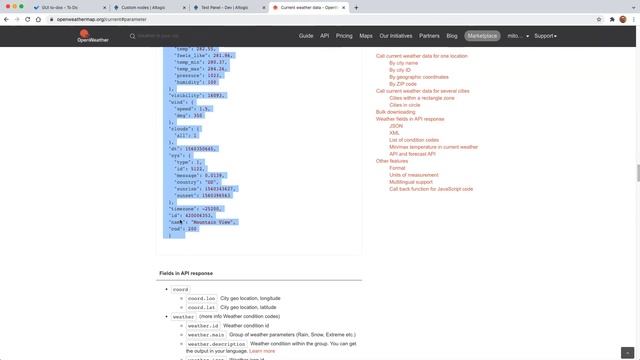
Task: Open a new browser tab
Action: pos(356,7)
